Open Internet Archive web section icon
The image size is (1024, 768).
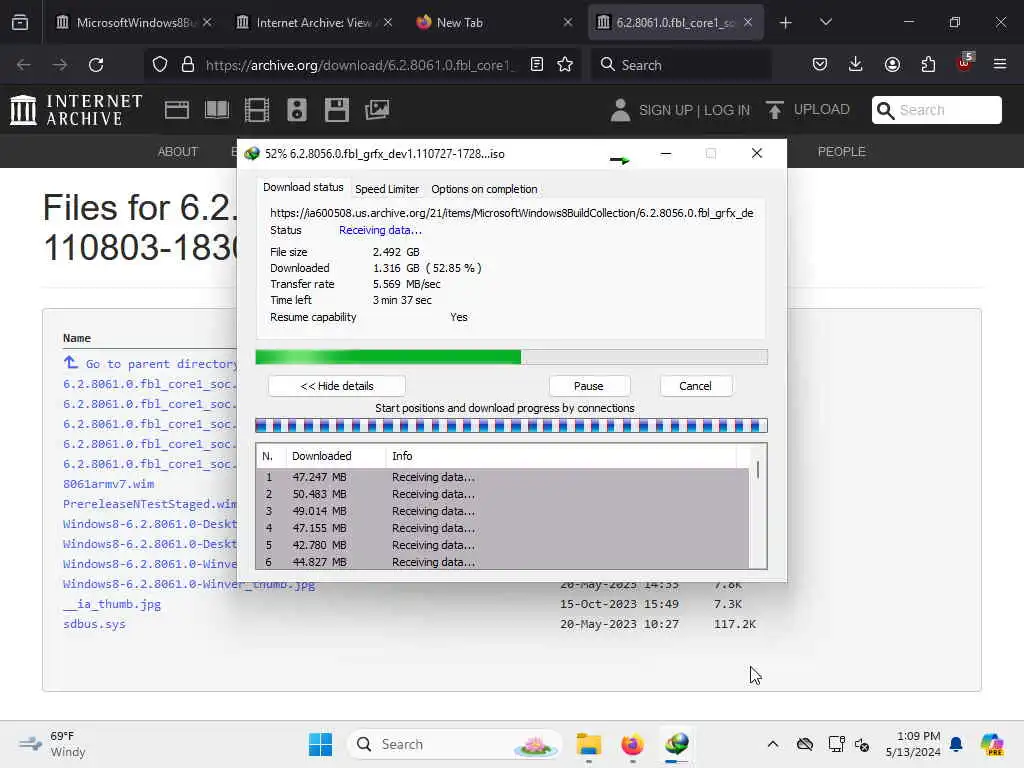(177, 110)
